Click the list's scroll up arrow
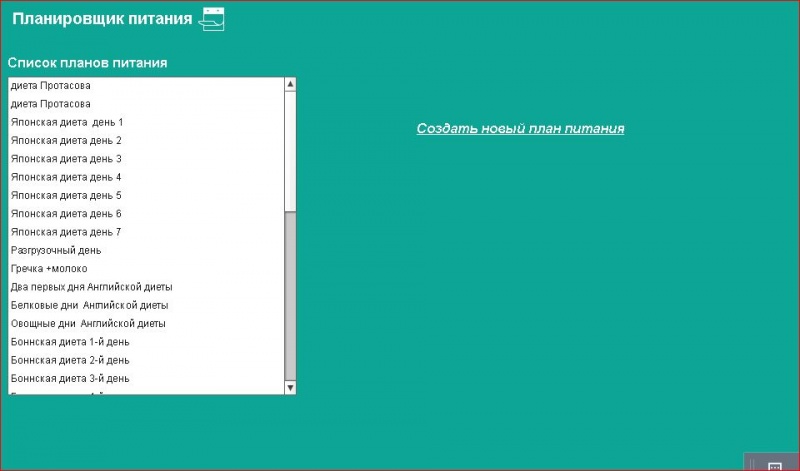Screen dimensions: 800x471 (290, 85)
